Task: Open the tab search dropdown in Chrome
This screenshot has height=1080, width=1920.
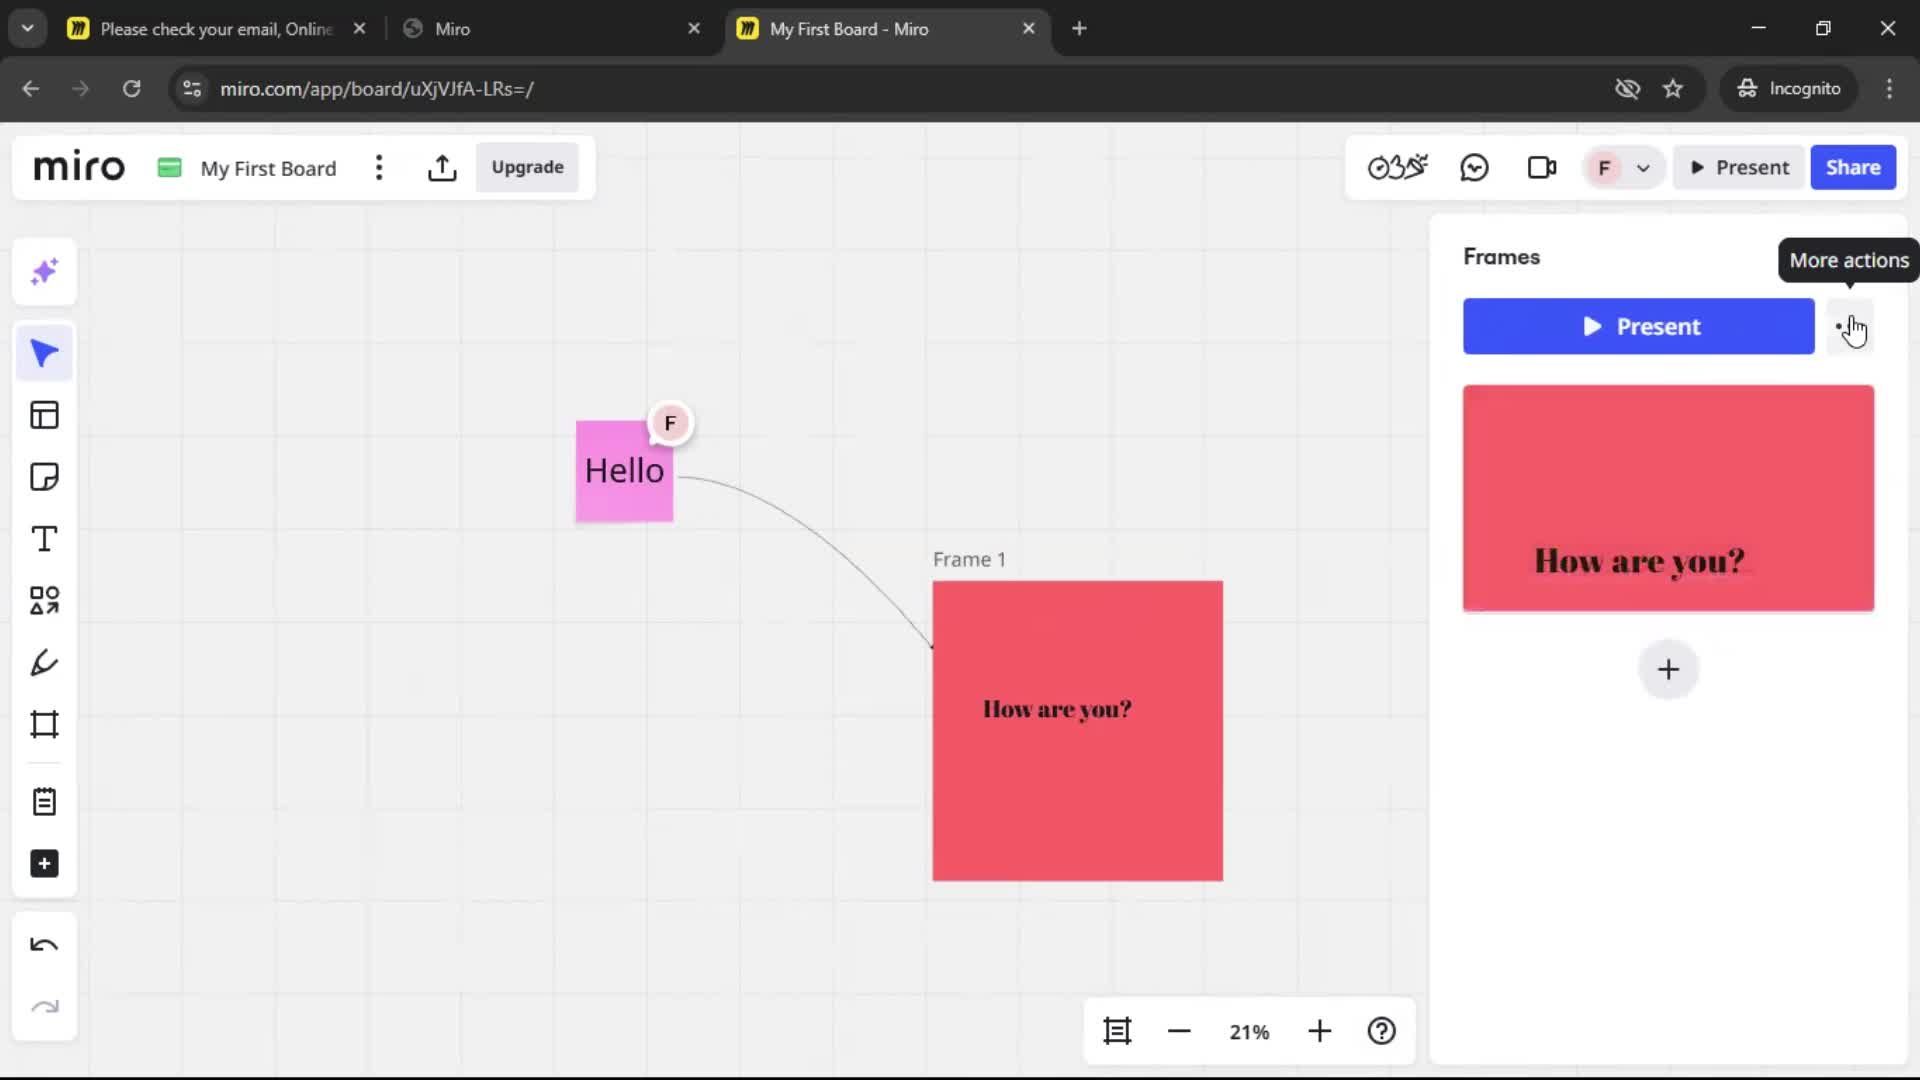Action: pos(28,28)
